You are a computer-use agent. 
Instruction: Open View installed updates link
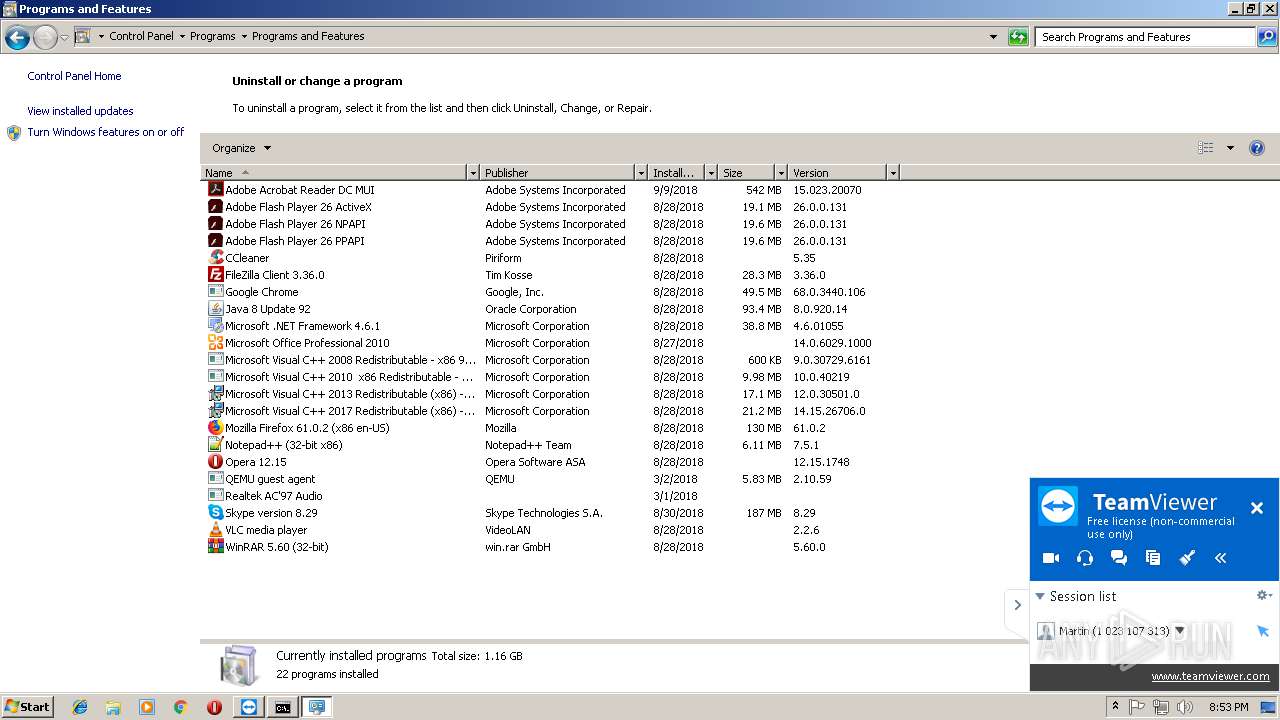(x=80, y=111)
